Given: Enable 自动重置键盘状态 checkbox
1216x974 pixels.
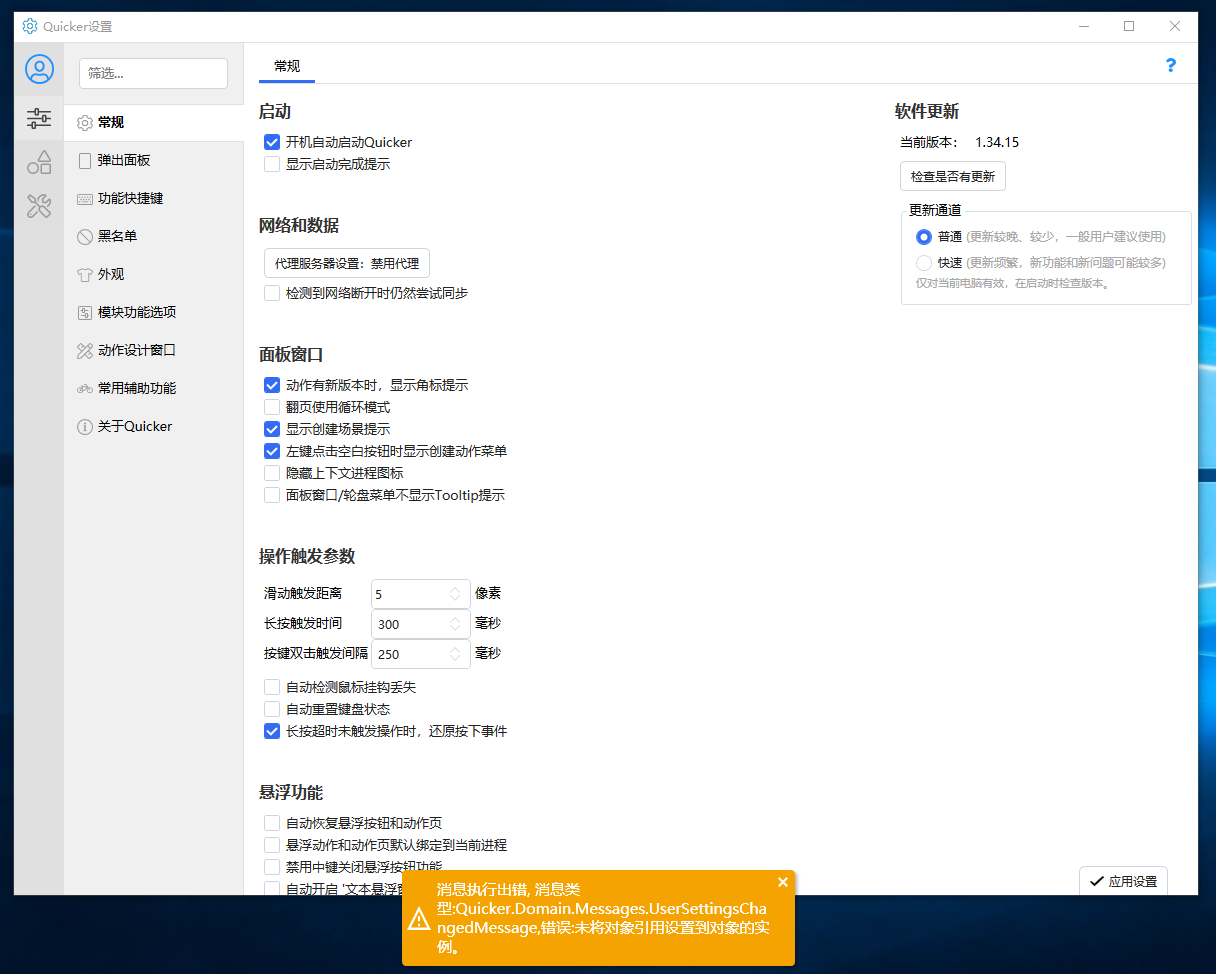Looking at the screenshot, I should (272, 709).
